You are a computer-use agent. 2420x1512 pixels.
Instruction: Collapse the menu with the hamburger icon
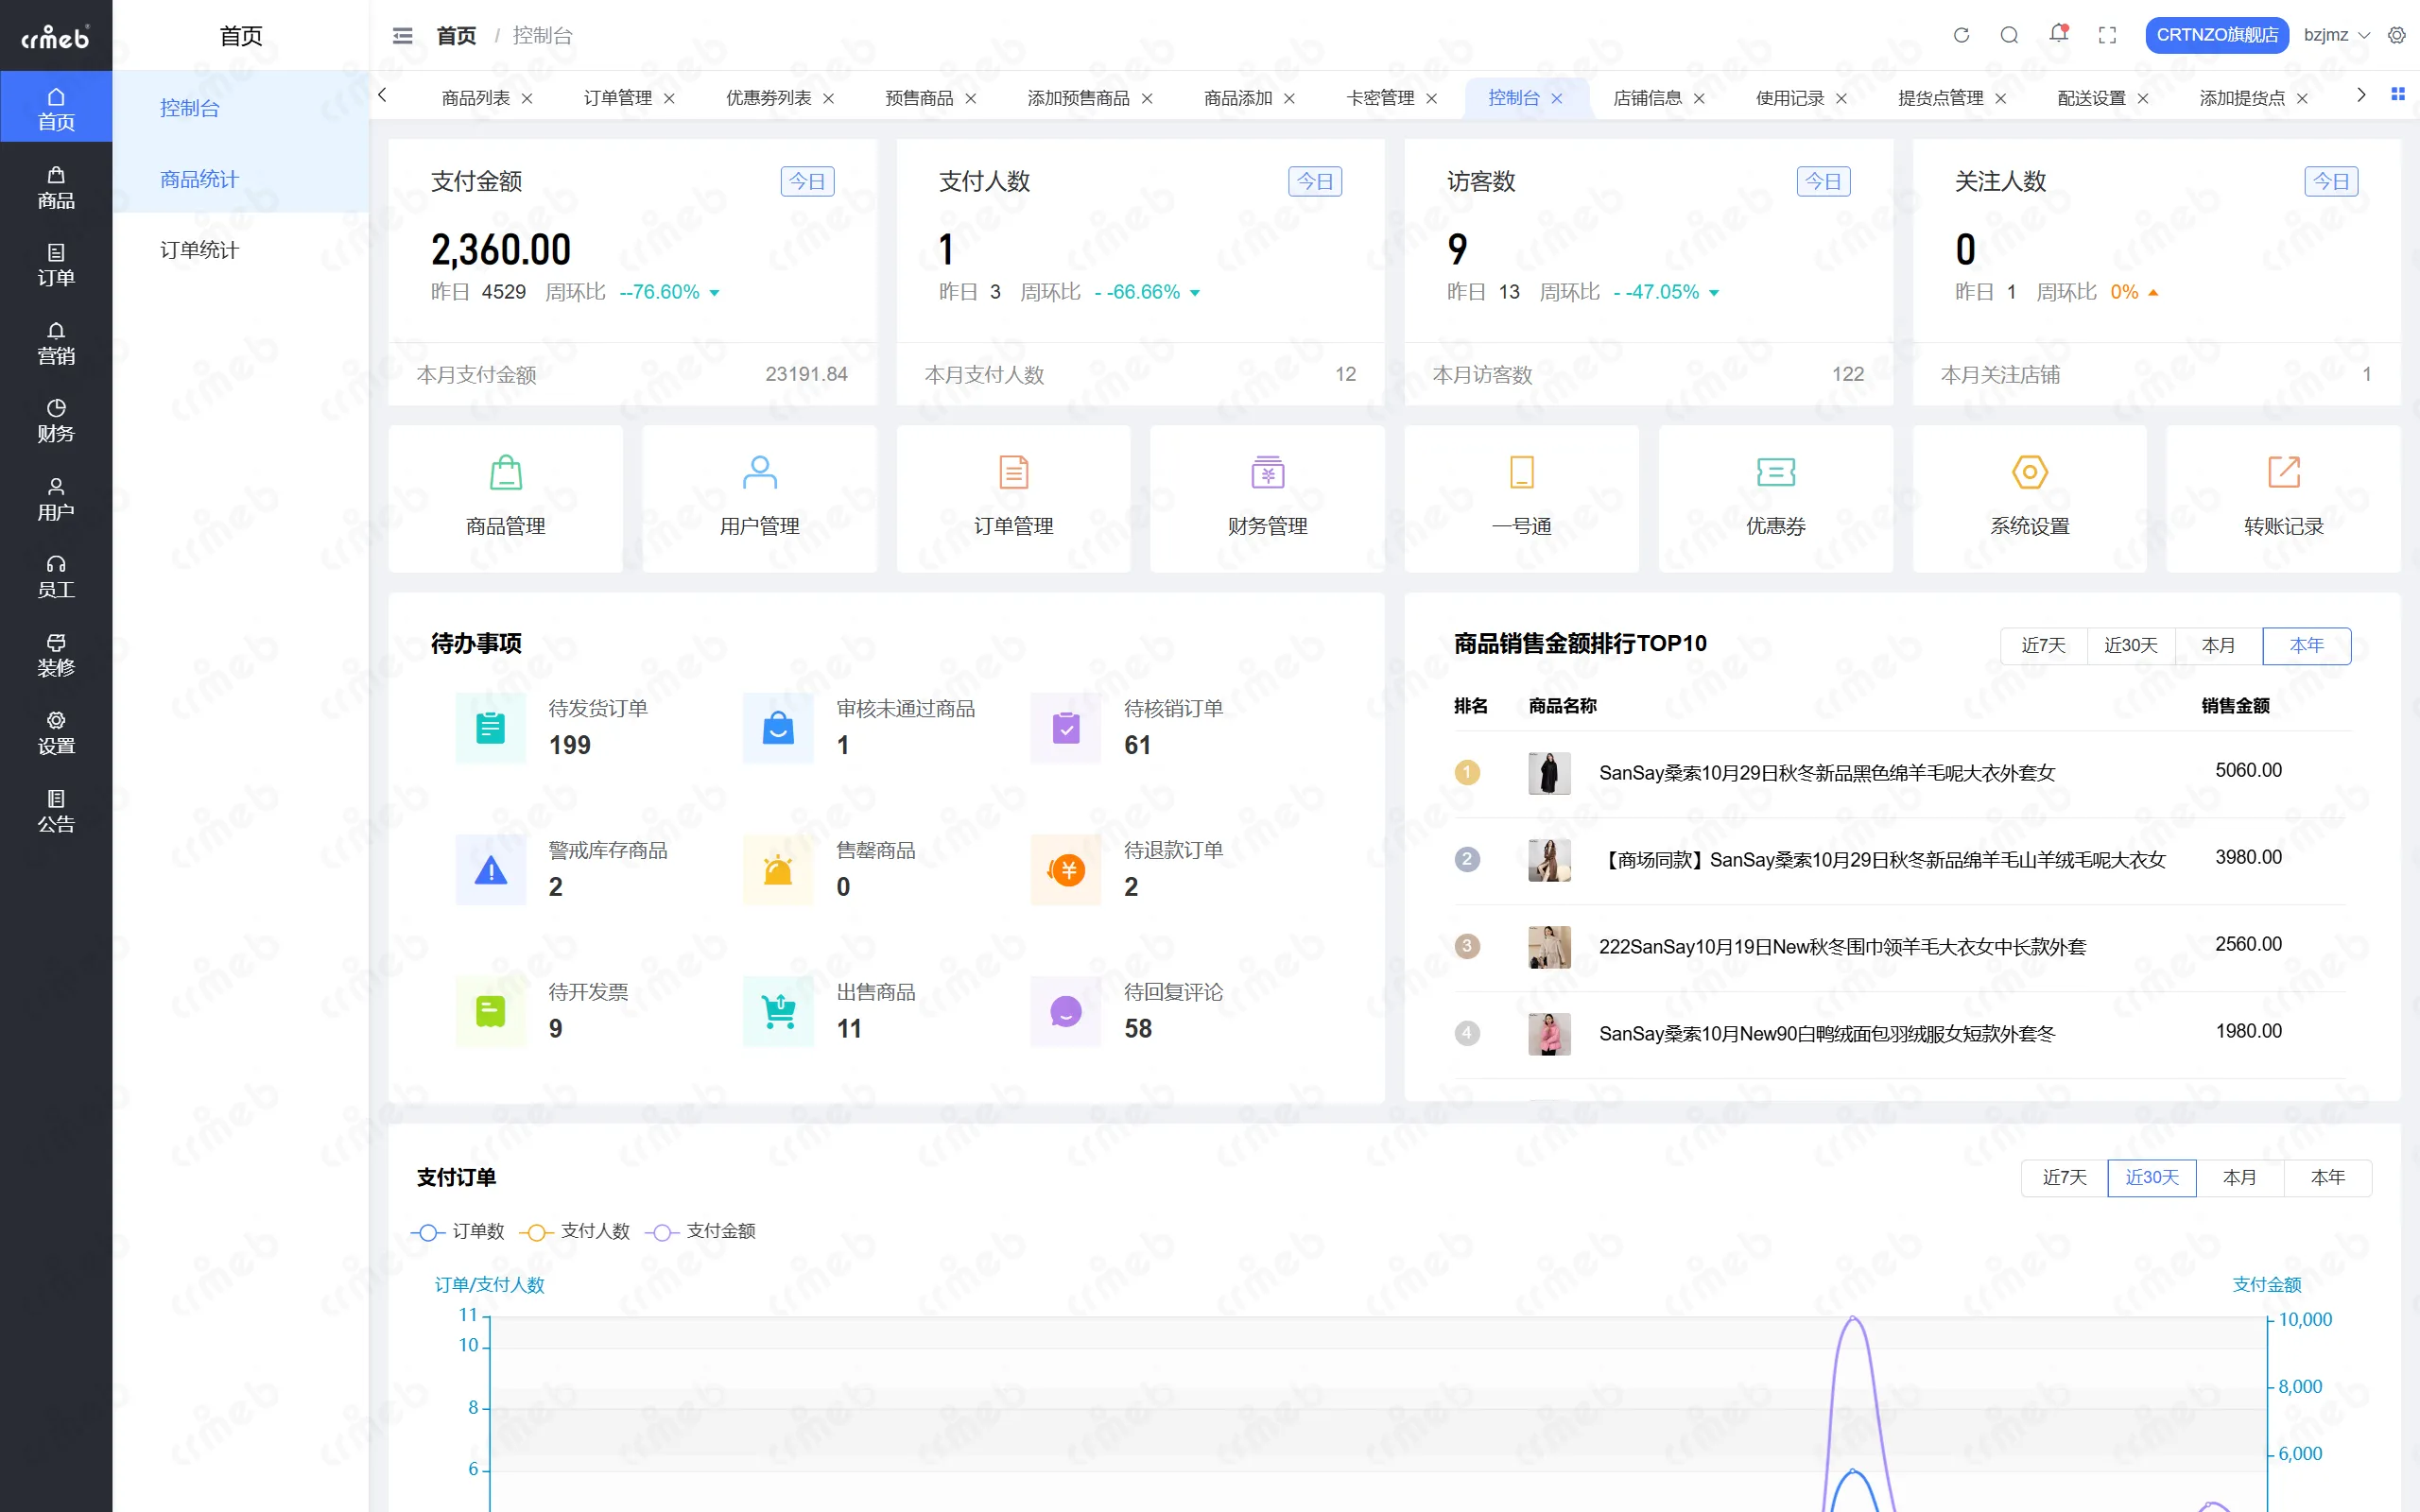[403, 36]
